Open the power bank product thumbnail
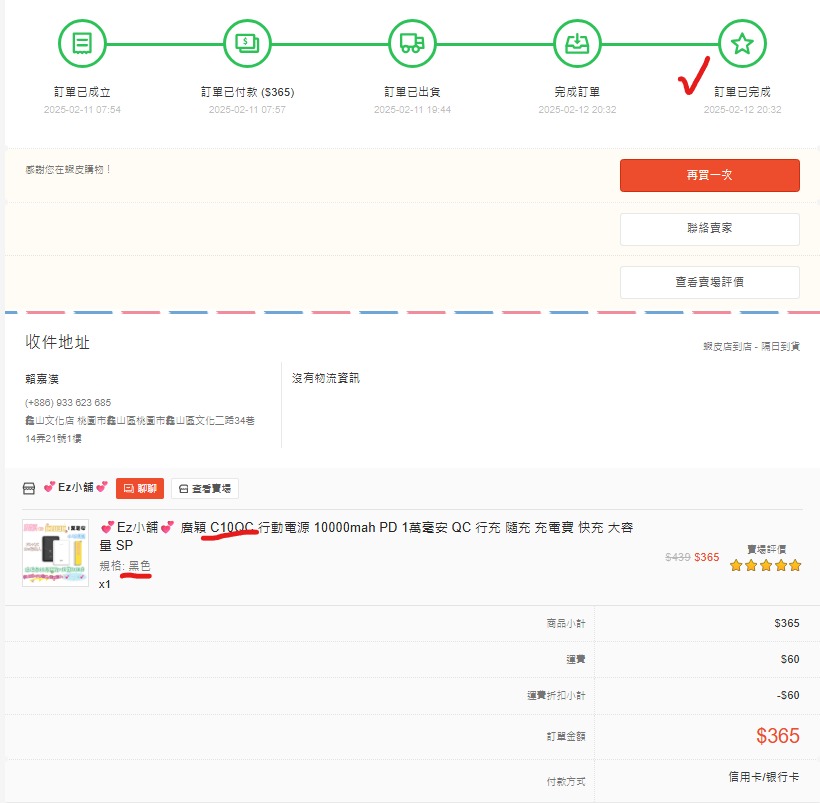The height and width of the screenshot is (803, 820). click(x=56, y=552)
